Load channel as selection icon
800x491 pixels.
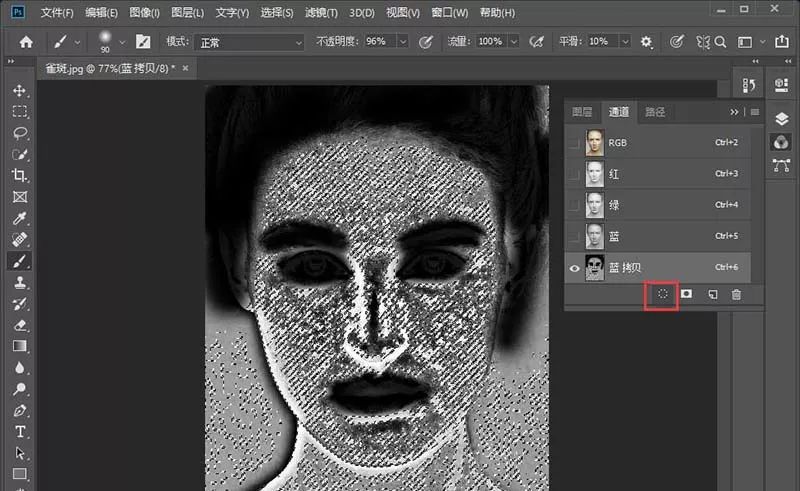[661, 294]
